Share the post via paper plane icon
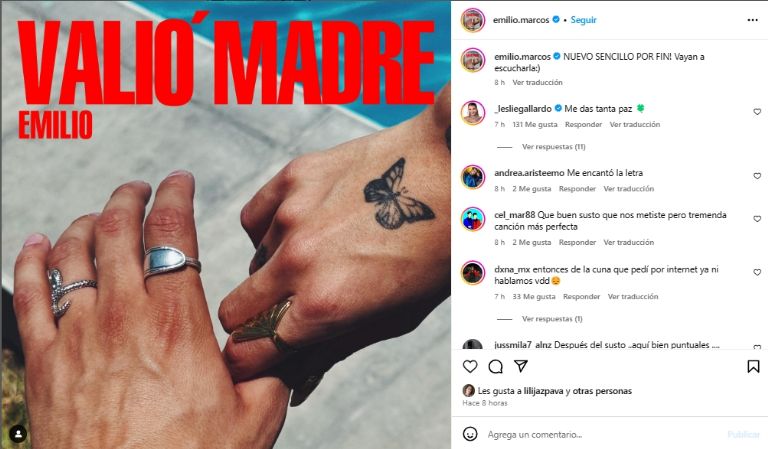The image size is (768, 449). point(521,366)
